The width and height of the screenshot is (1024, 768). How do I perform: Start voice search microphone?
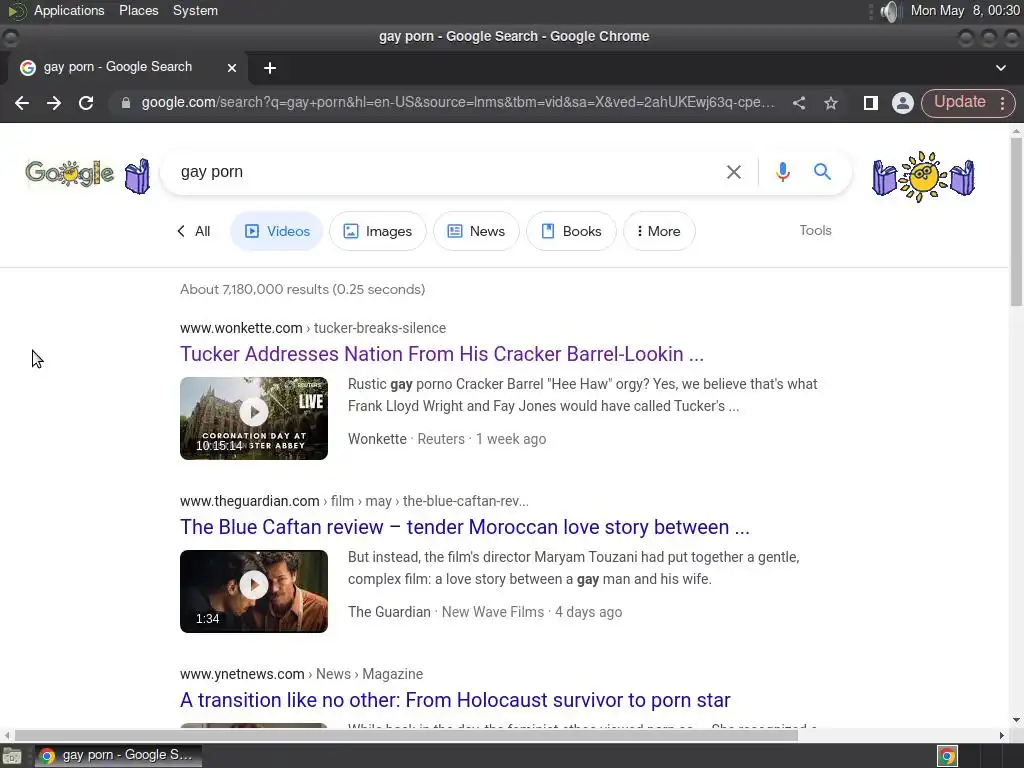(x=782, y=172)
